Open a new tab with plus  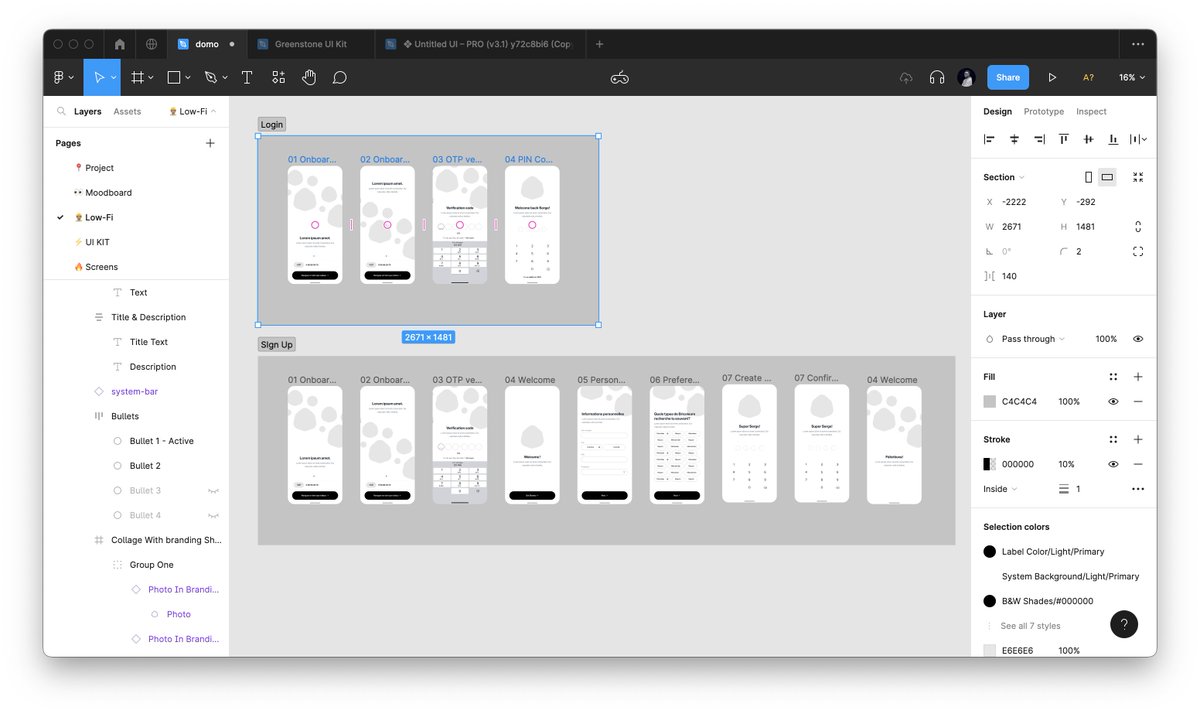(600, 44)
